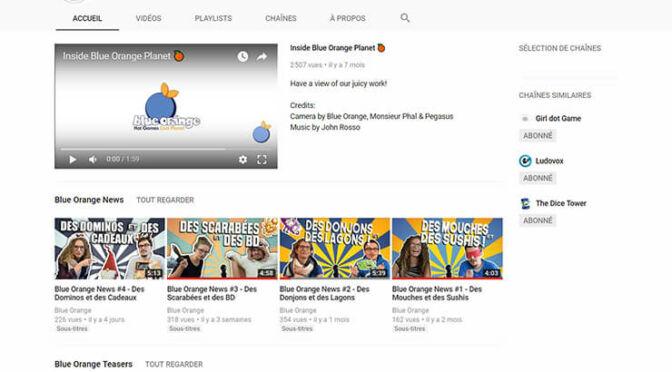Click the video title overlay inside the player
Screen dimensions: 672x372
(x=123, y=56)
